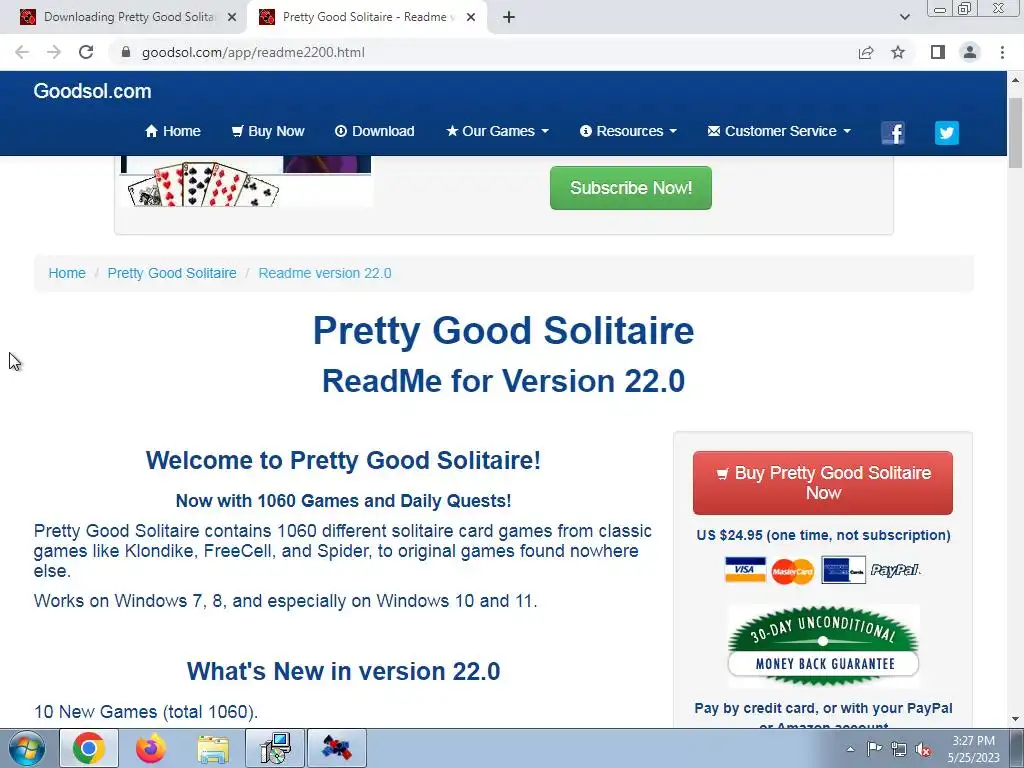This screenshot has width=1024, height=768.
Task: Click Buy Pretty Good Solitaire Now button
Action: [823, 483]
